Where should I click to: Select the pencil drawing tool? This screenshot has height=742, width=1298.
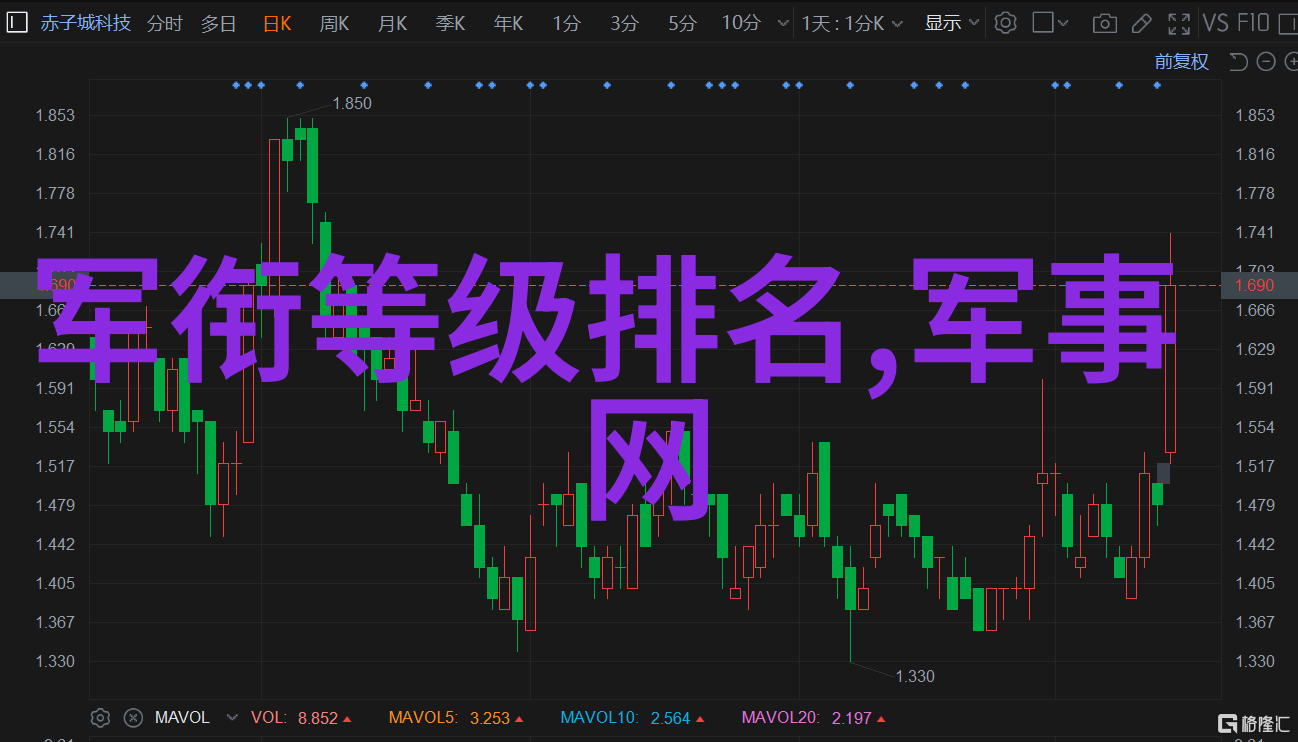1143,22
